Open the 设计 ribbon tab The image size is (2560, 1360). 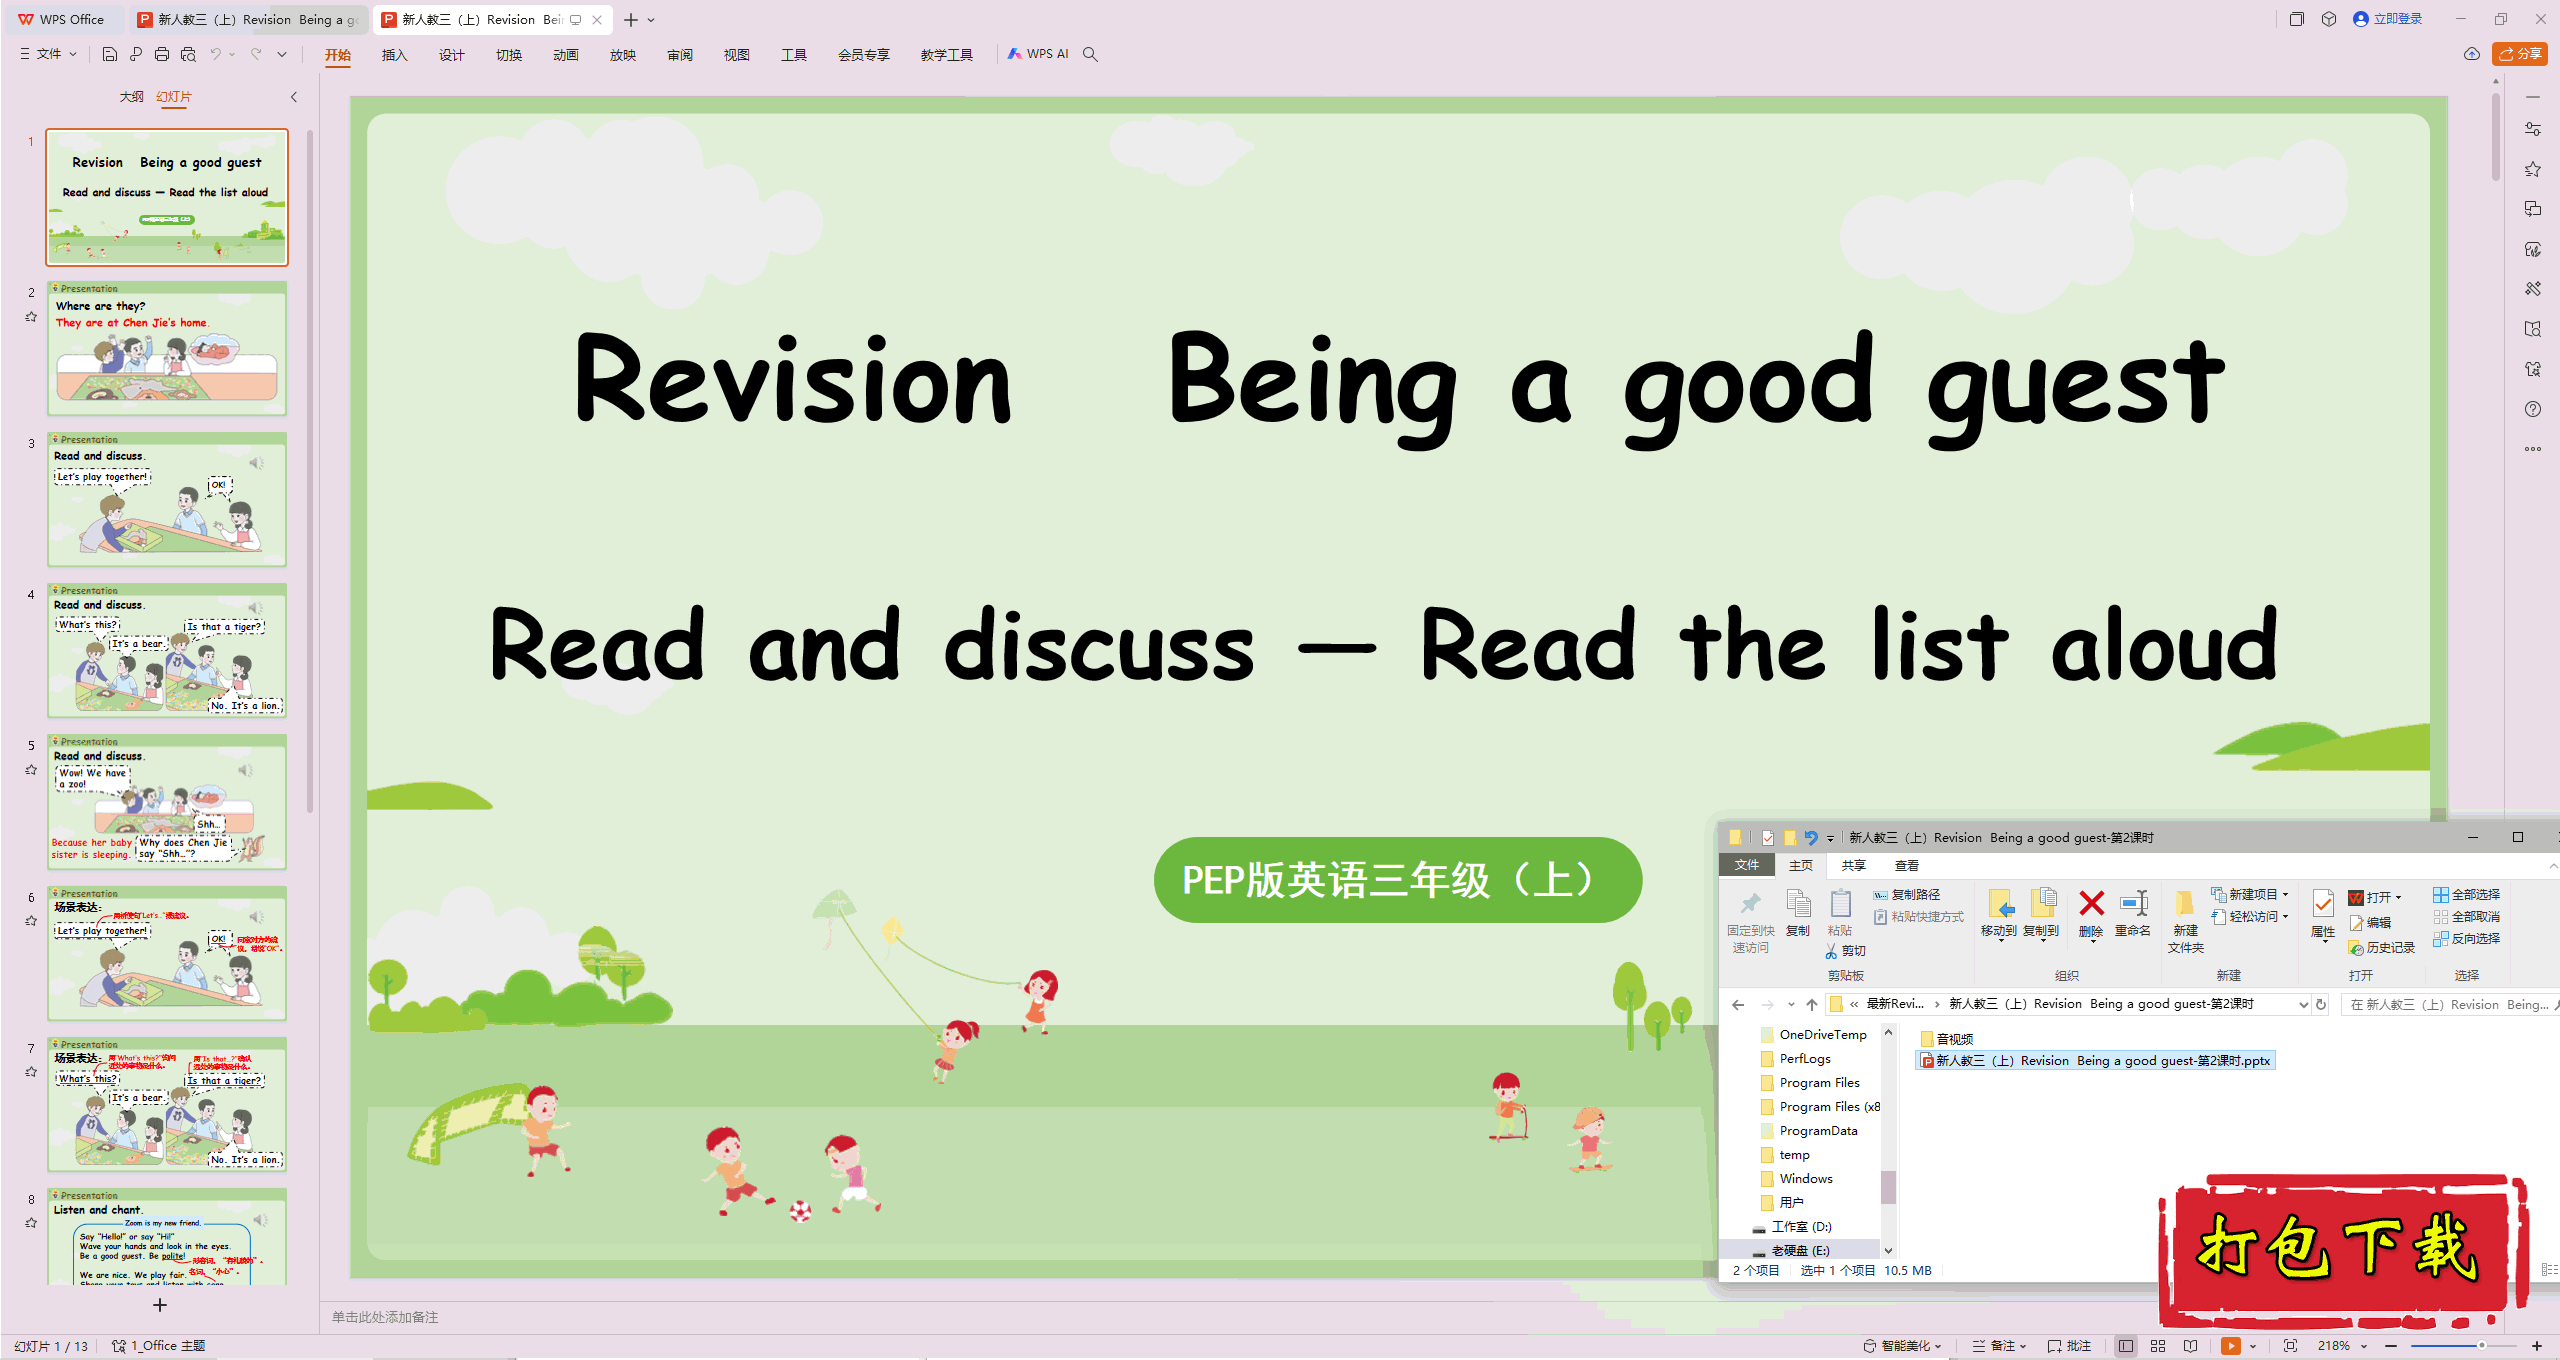452,55
